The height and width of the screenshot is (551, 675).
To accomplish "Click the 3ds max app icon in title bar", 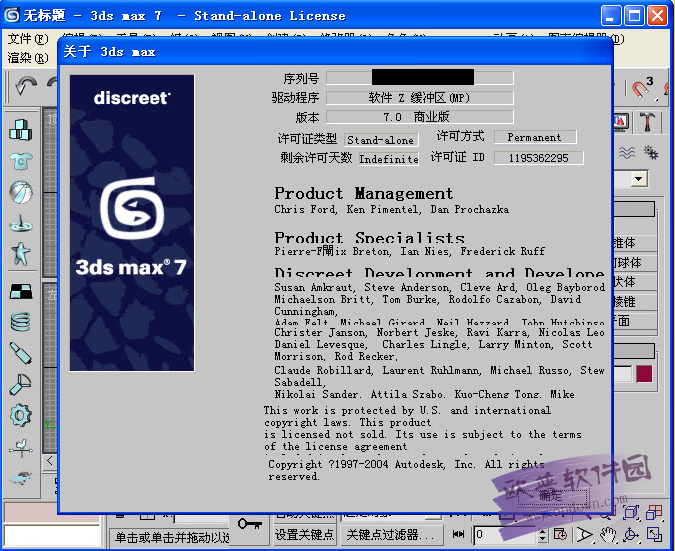I will pos(12,15).
